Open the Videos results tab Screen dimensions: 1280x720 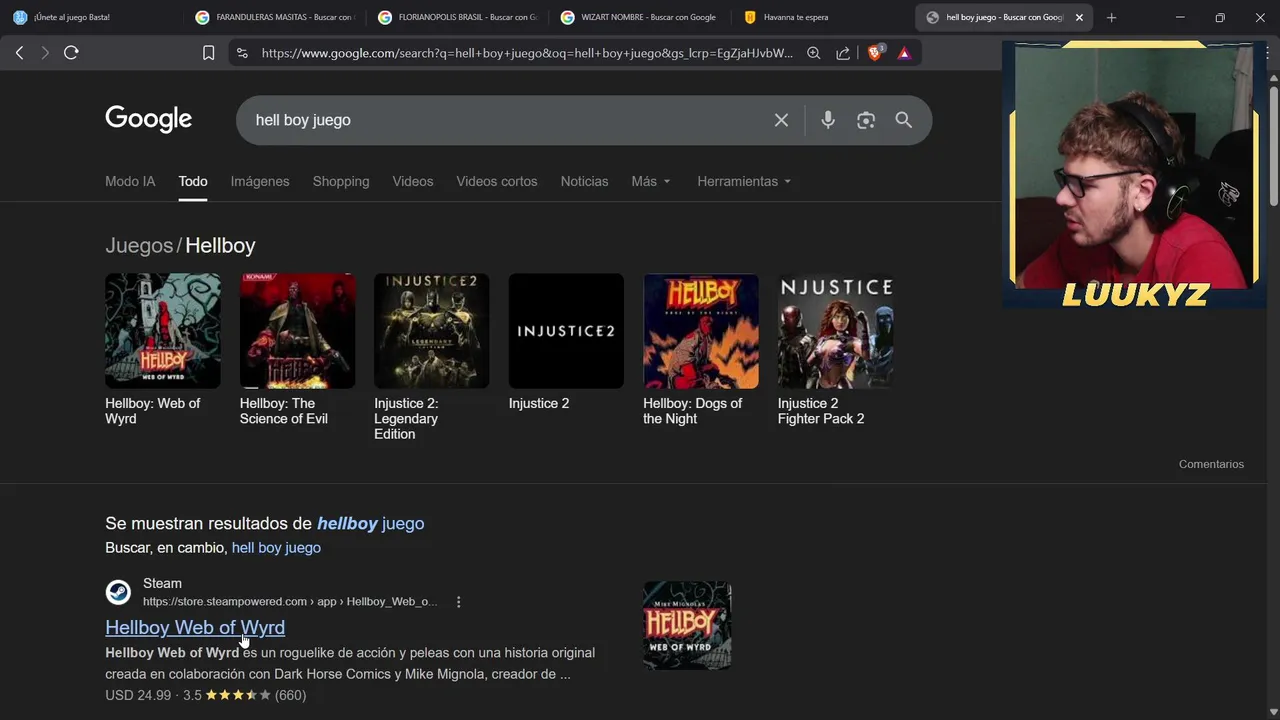click(x=413, y=181)
